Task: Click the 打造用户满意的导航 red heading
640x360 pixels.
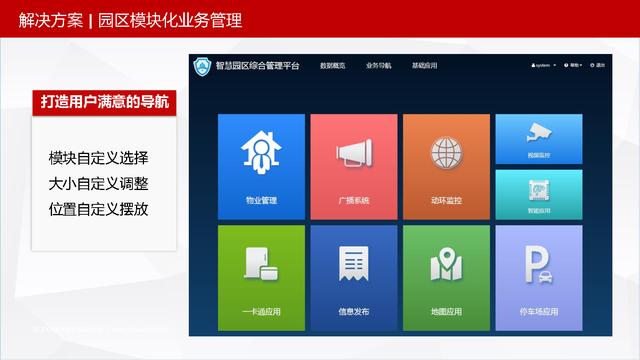Action: 104,102
